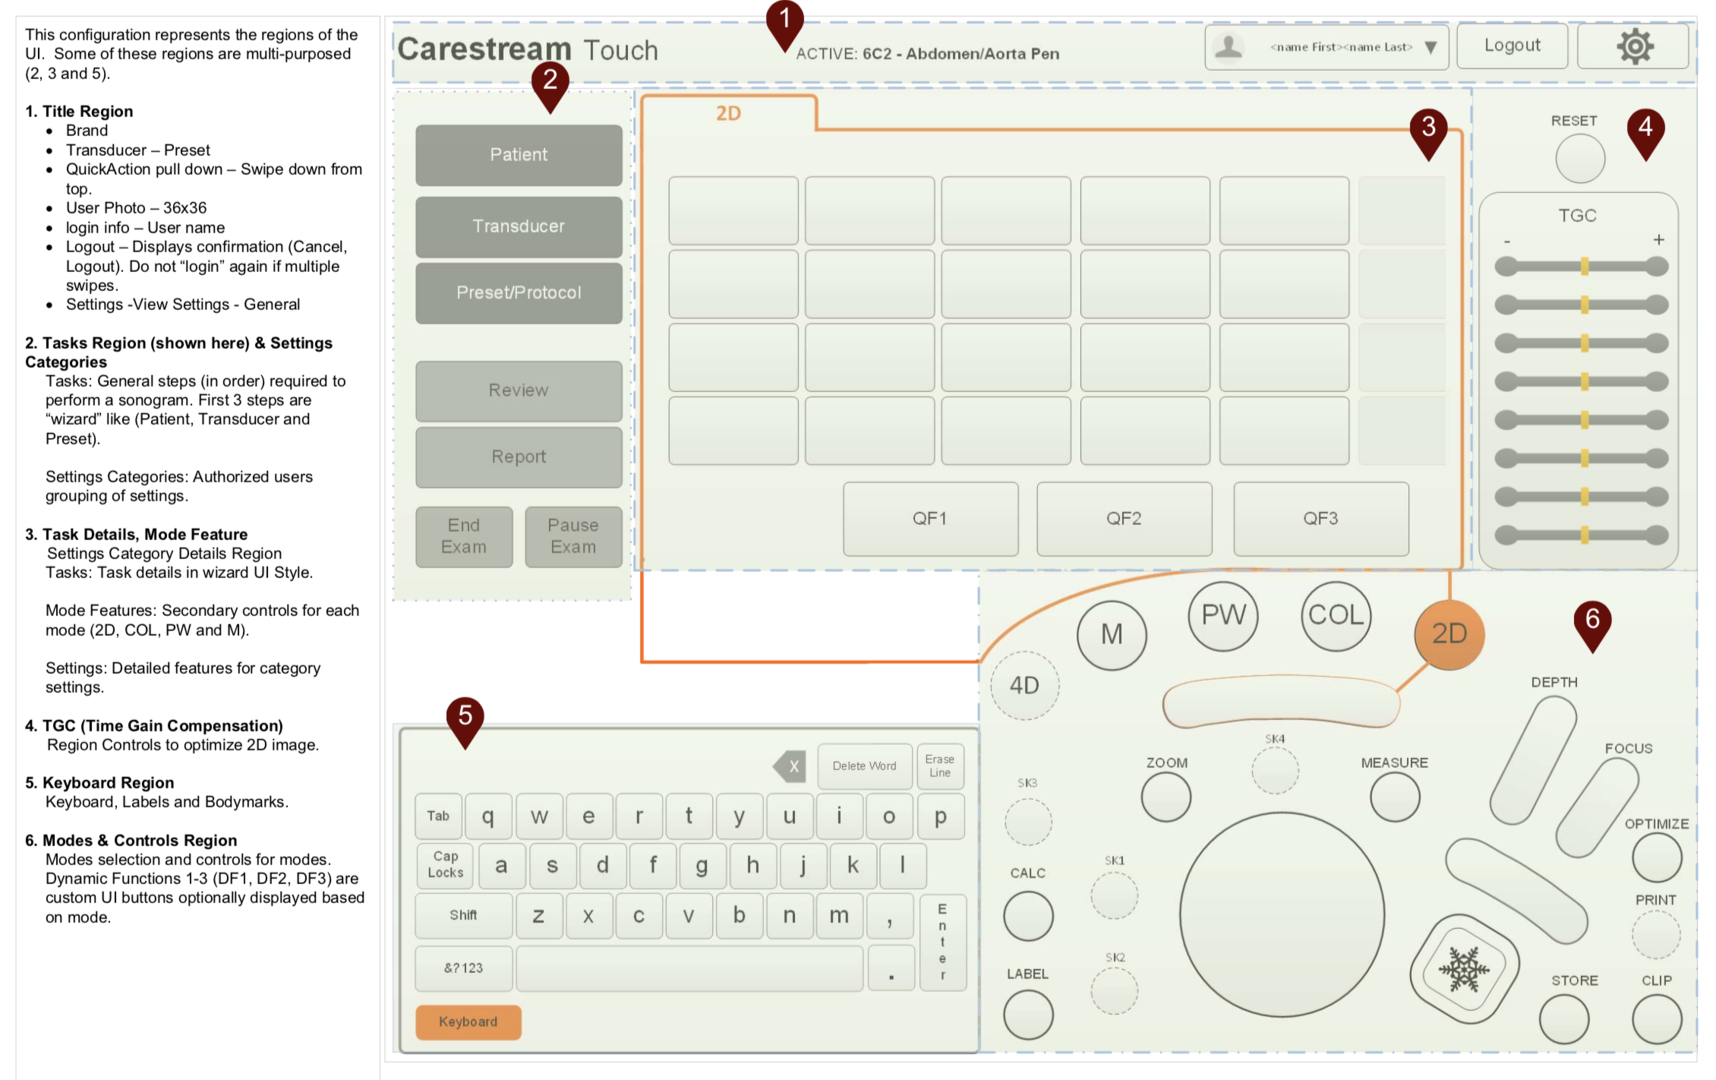The height and width of the screenshot is (1080, 1716).
Task: Tap the p key
Action: 940,815
